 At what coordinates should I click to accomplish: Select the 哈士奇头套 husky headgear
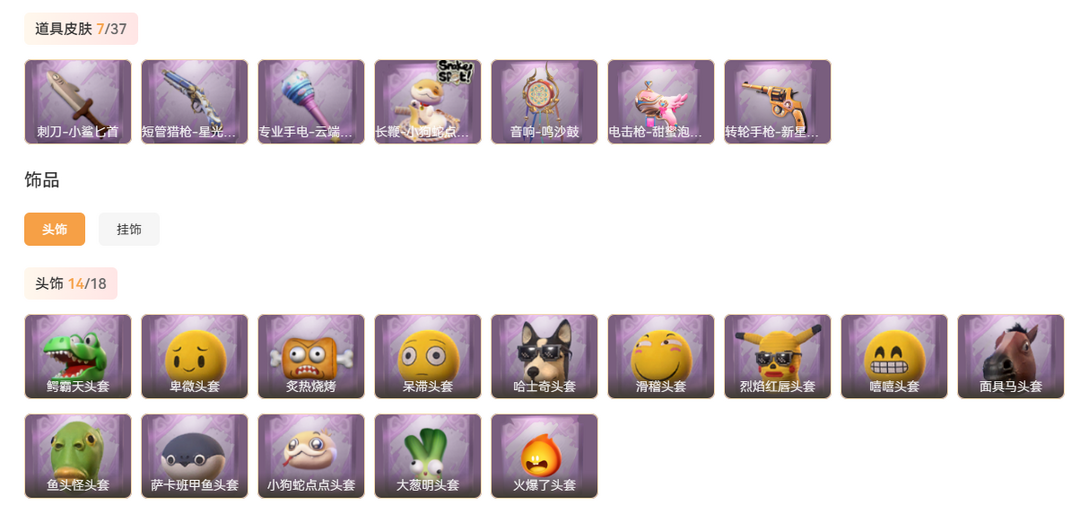pos(544,357)
